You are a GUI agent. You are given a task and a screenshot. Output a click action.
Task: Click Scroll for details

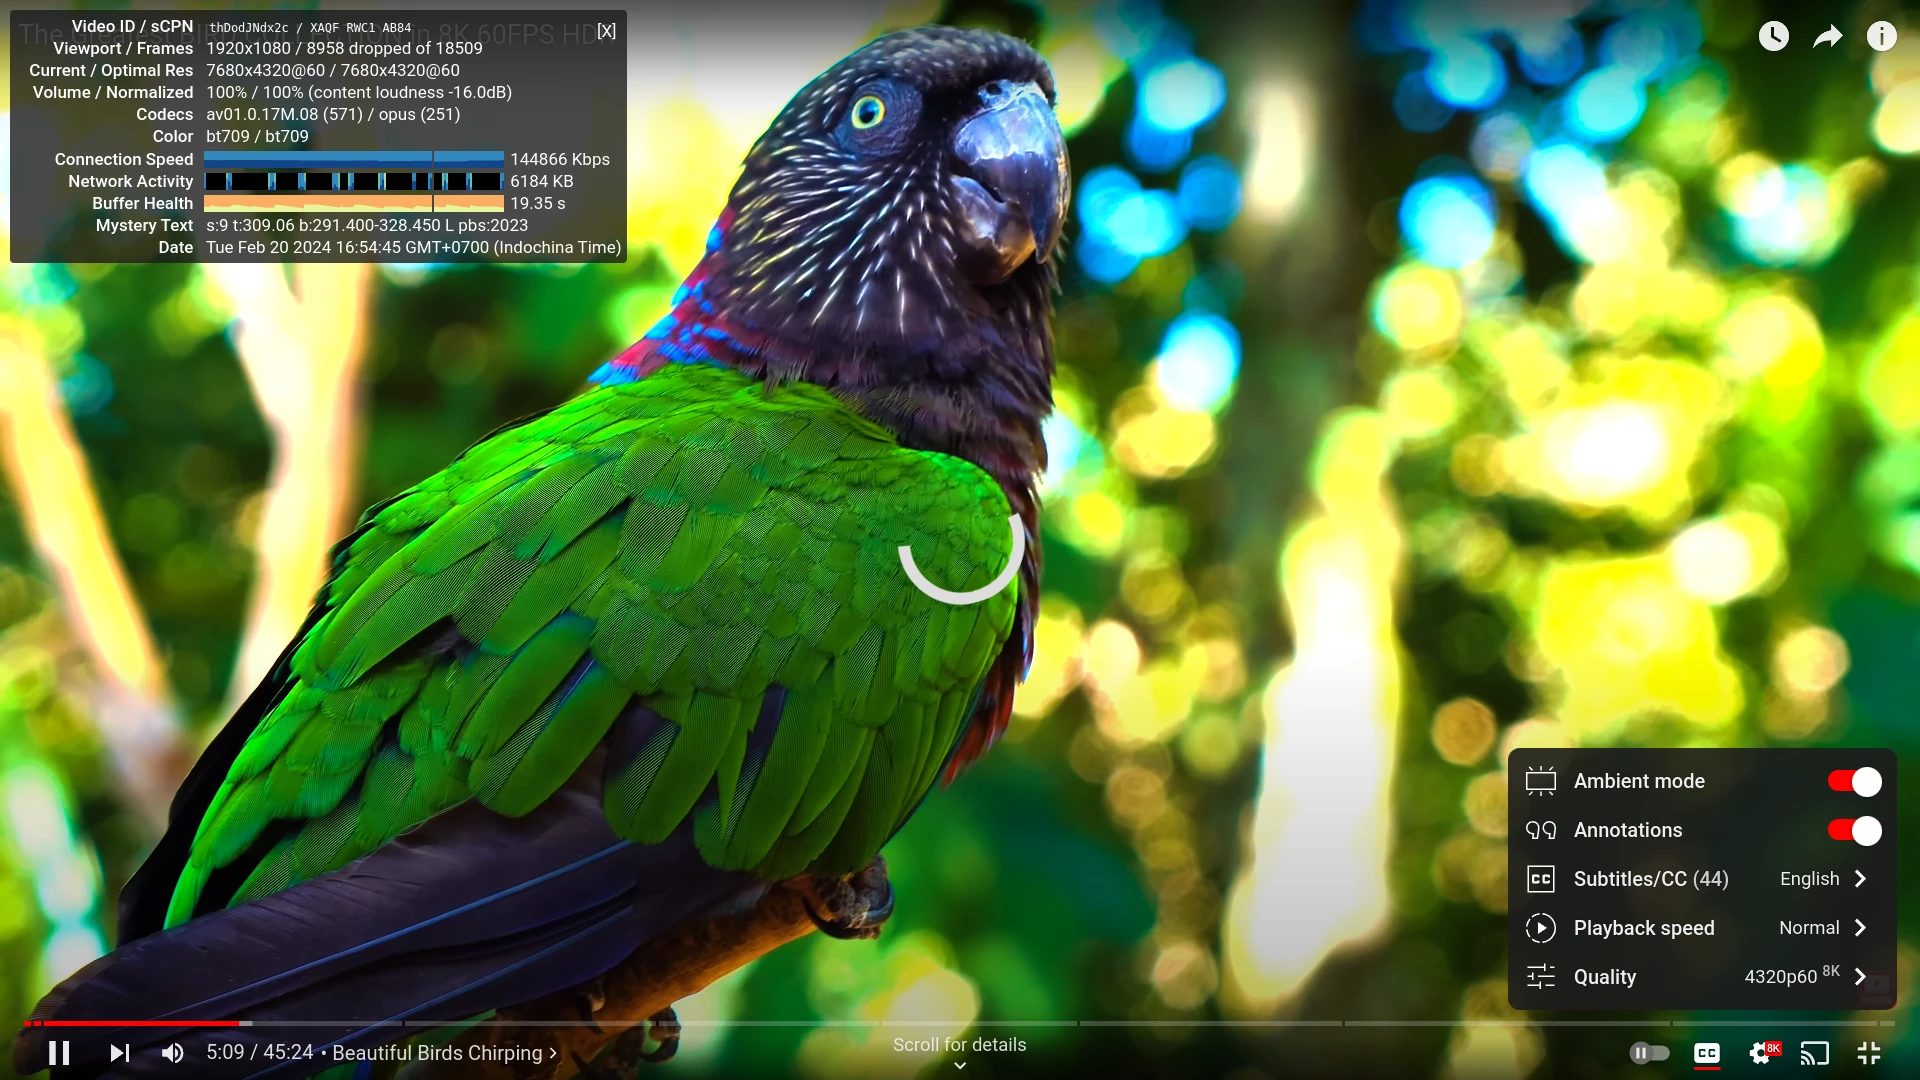[x=960, y=1045]
